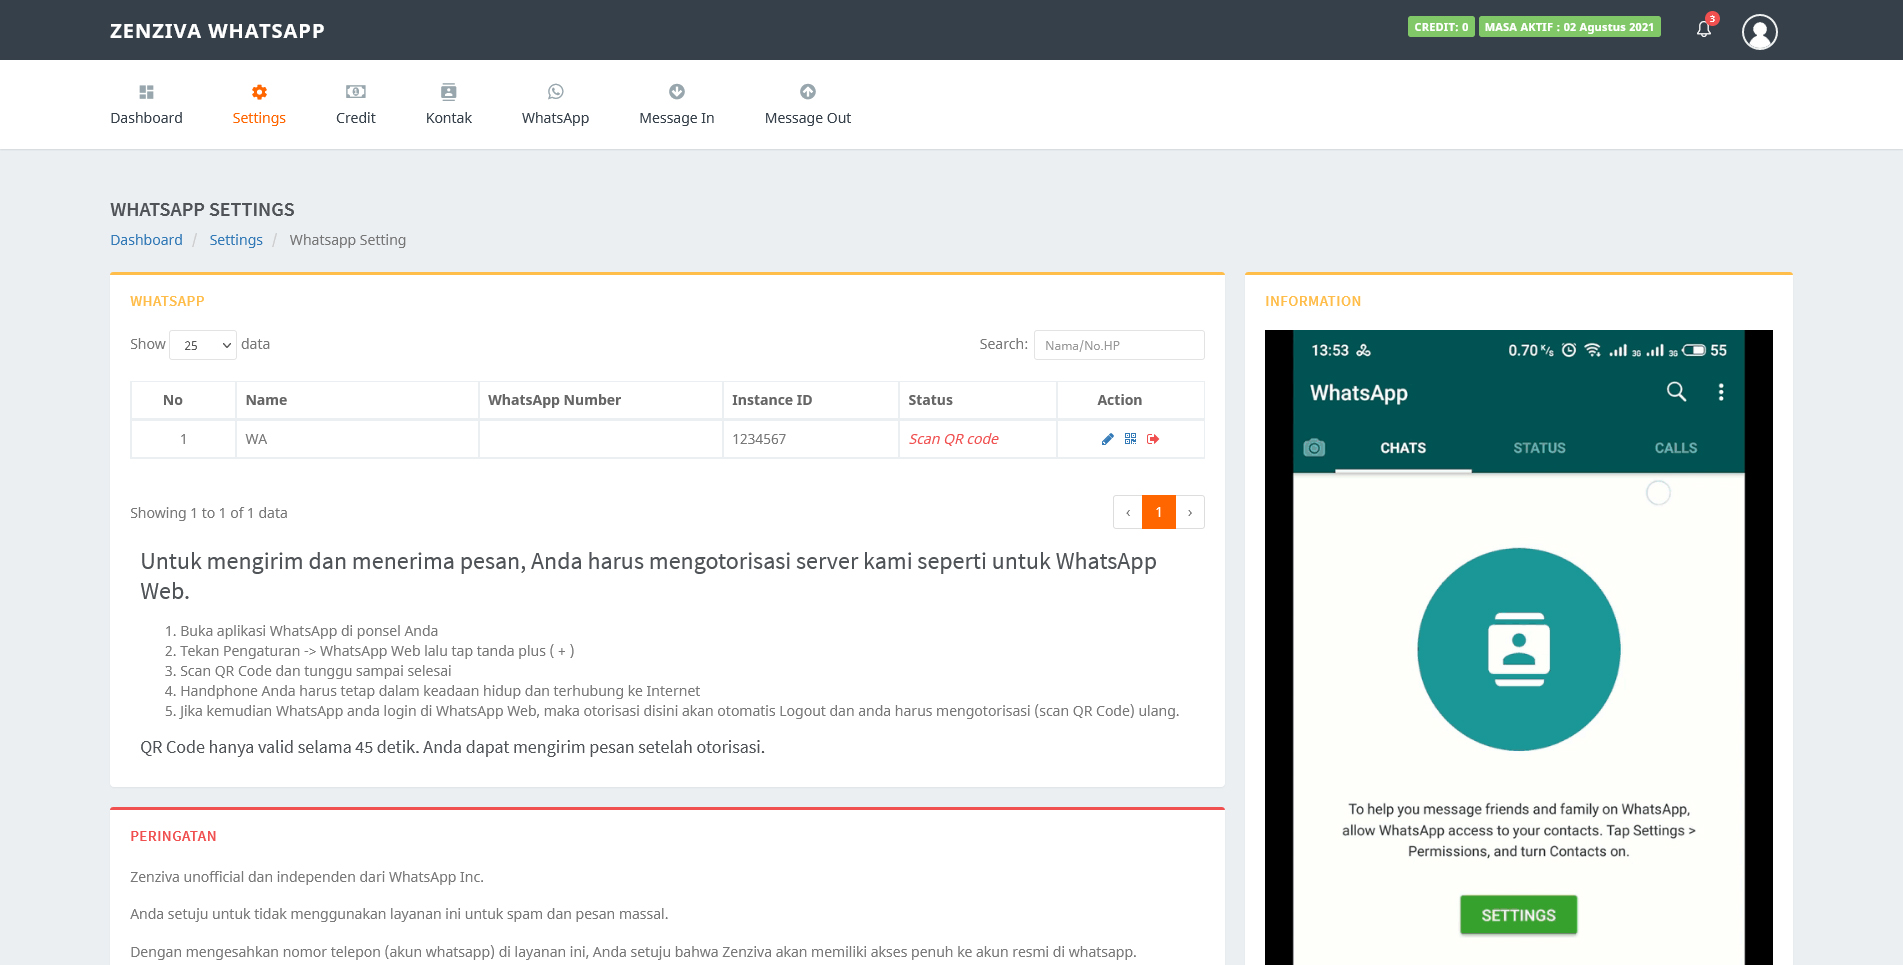Go to previous table page

1128,512
